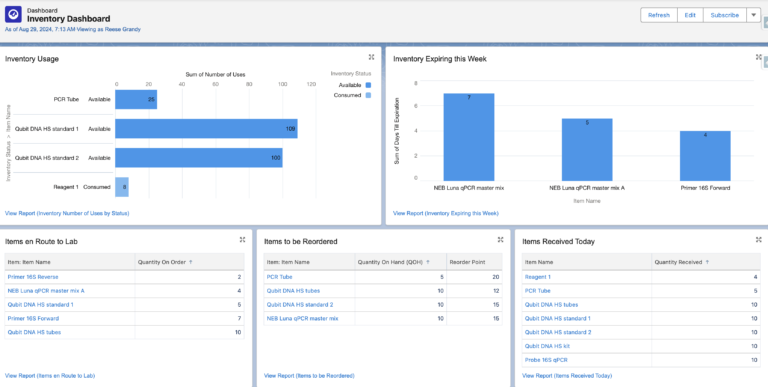
Task: Sort by Quantity On Order arrow
Action: point(191,262)
